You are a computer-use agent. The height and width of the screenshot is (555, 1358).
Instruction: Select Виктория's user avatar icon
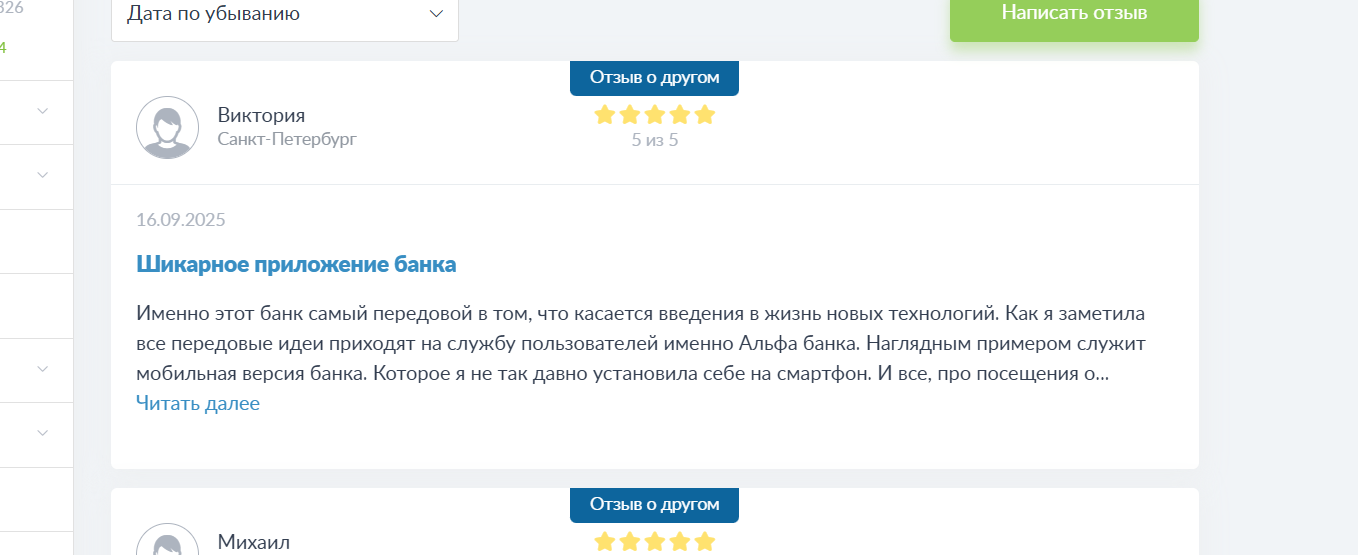tap(167, 127)
